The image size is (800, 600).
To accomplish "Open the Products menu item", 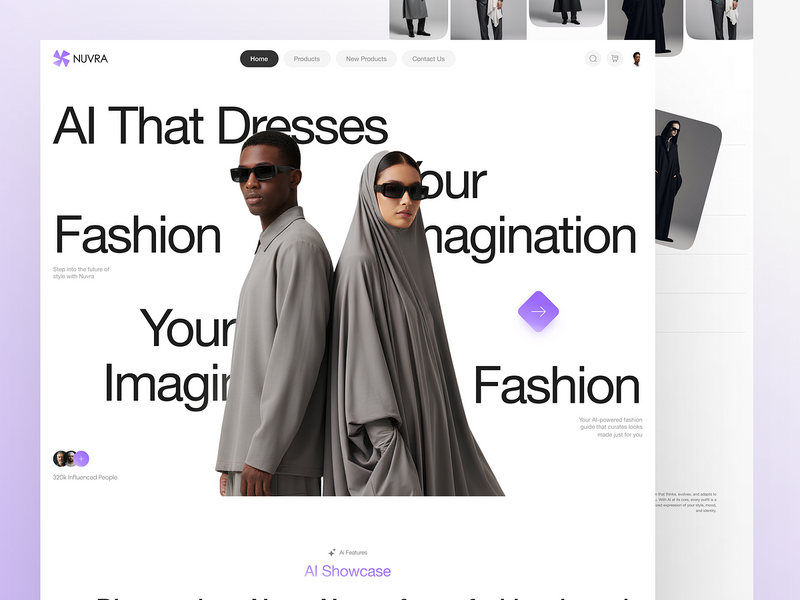I will pos(307,58).
